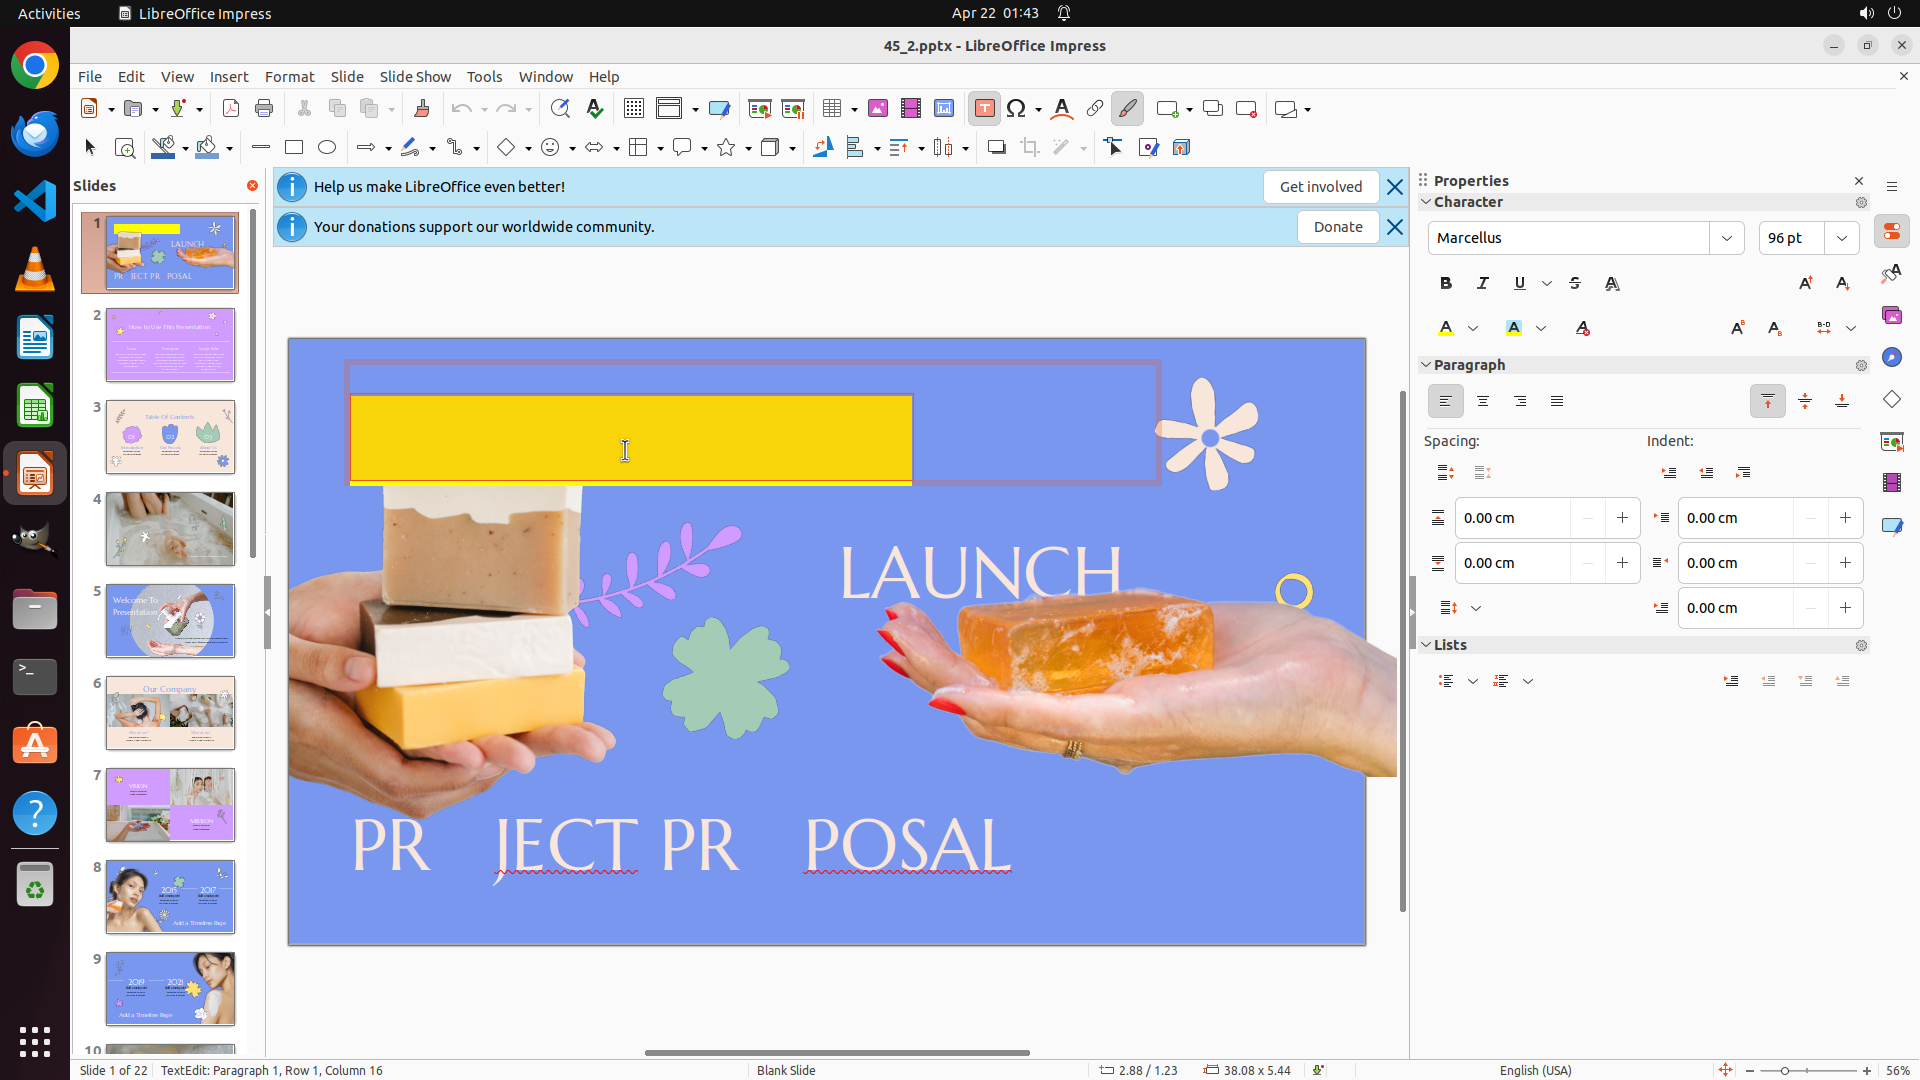
Task: Click the highlighting color swatch button
Action: 1513,328
